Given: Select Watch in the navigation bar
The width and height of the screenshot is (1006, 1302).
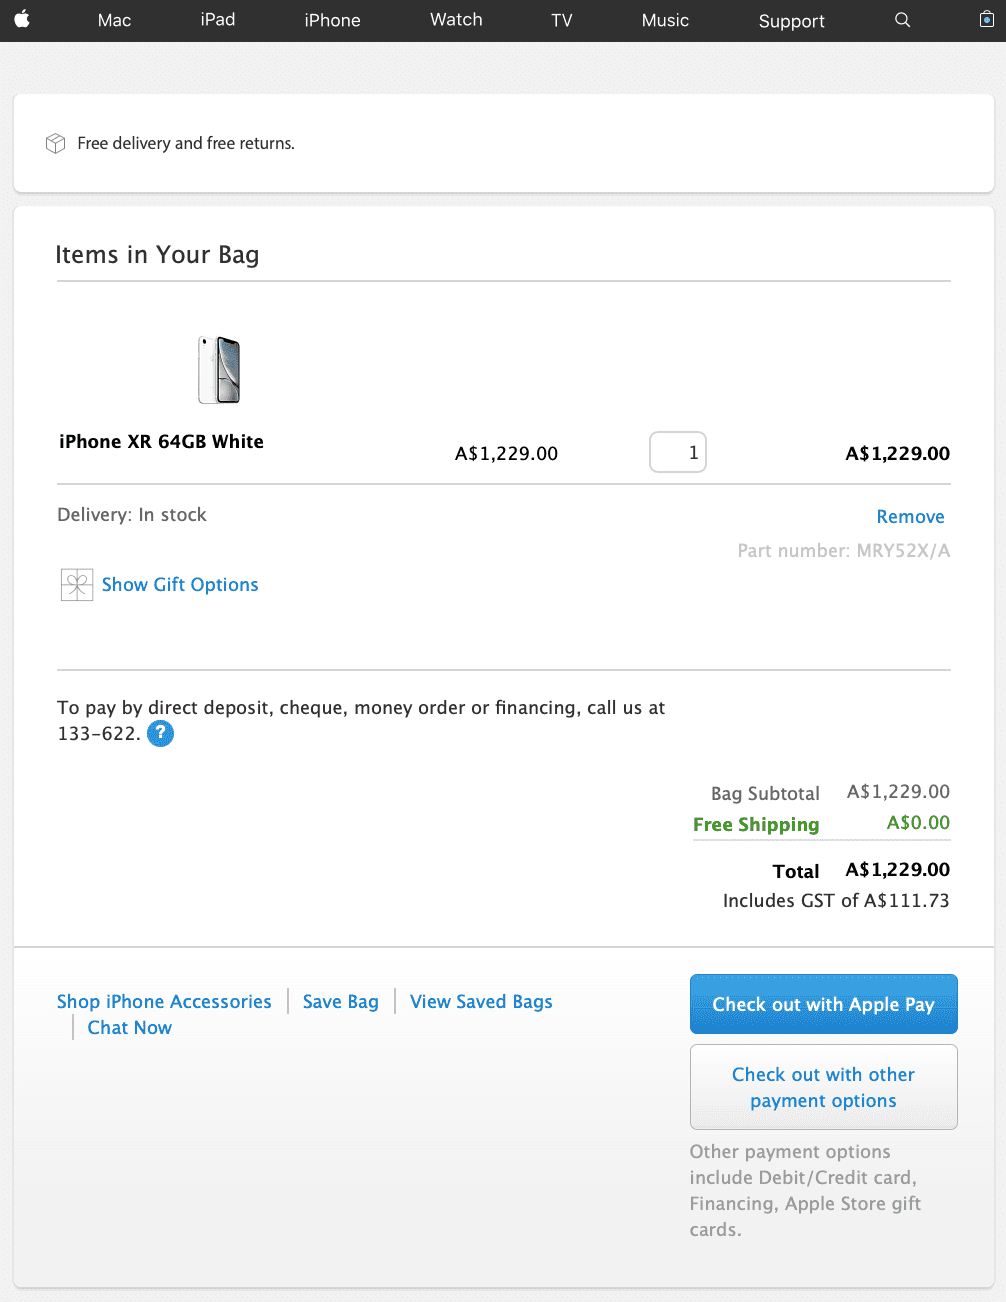Looking at the screenshot, I should 456,20.
